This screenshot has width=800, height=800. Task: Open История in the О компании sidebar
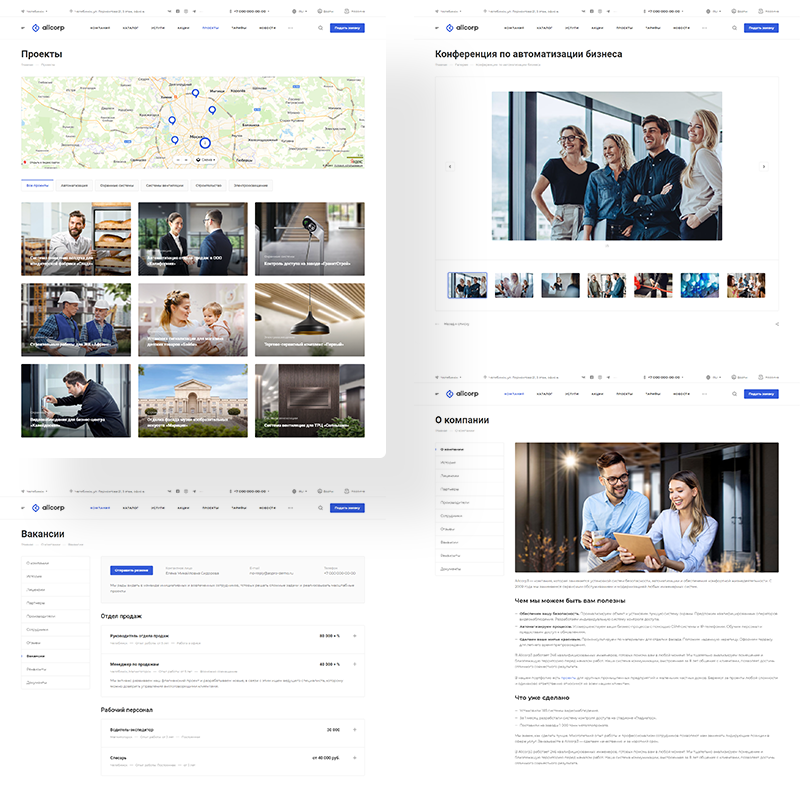click(449, 463)
